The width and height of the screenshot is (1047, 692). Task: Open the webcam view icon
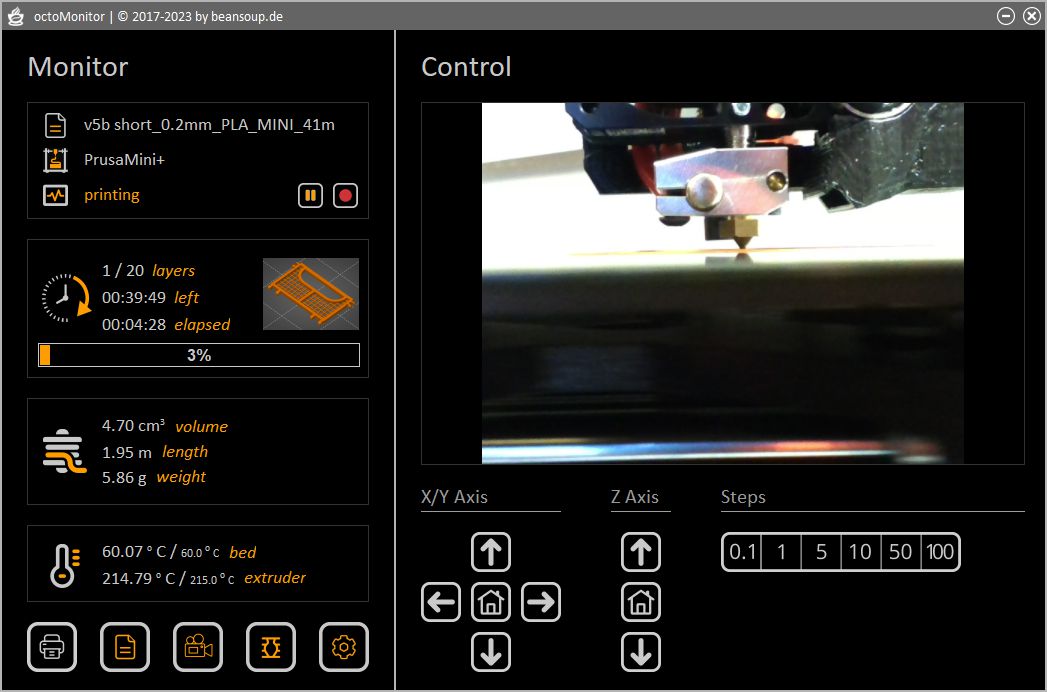point(198,647)
